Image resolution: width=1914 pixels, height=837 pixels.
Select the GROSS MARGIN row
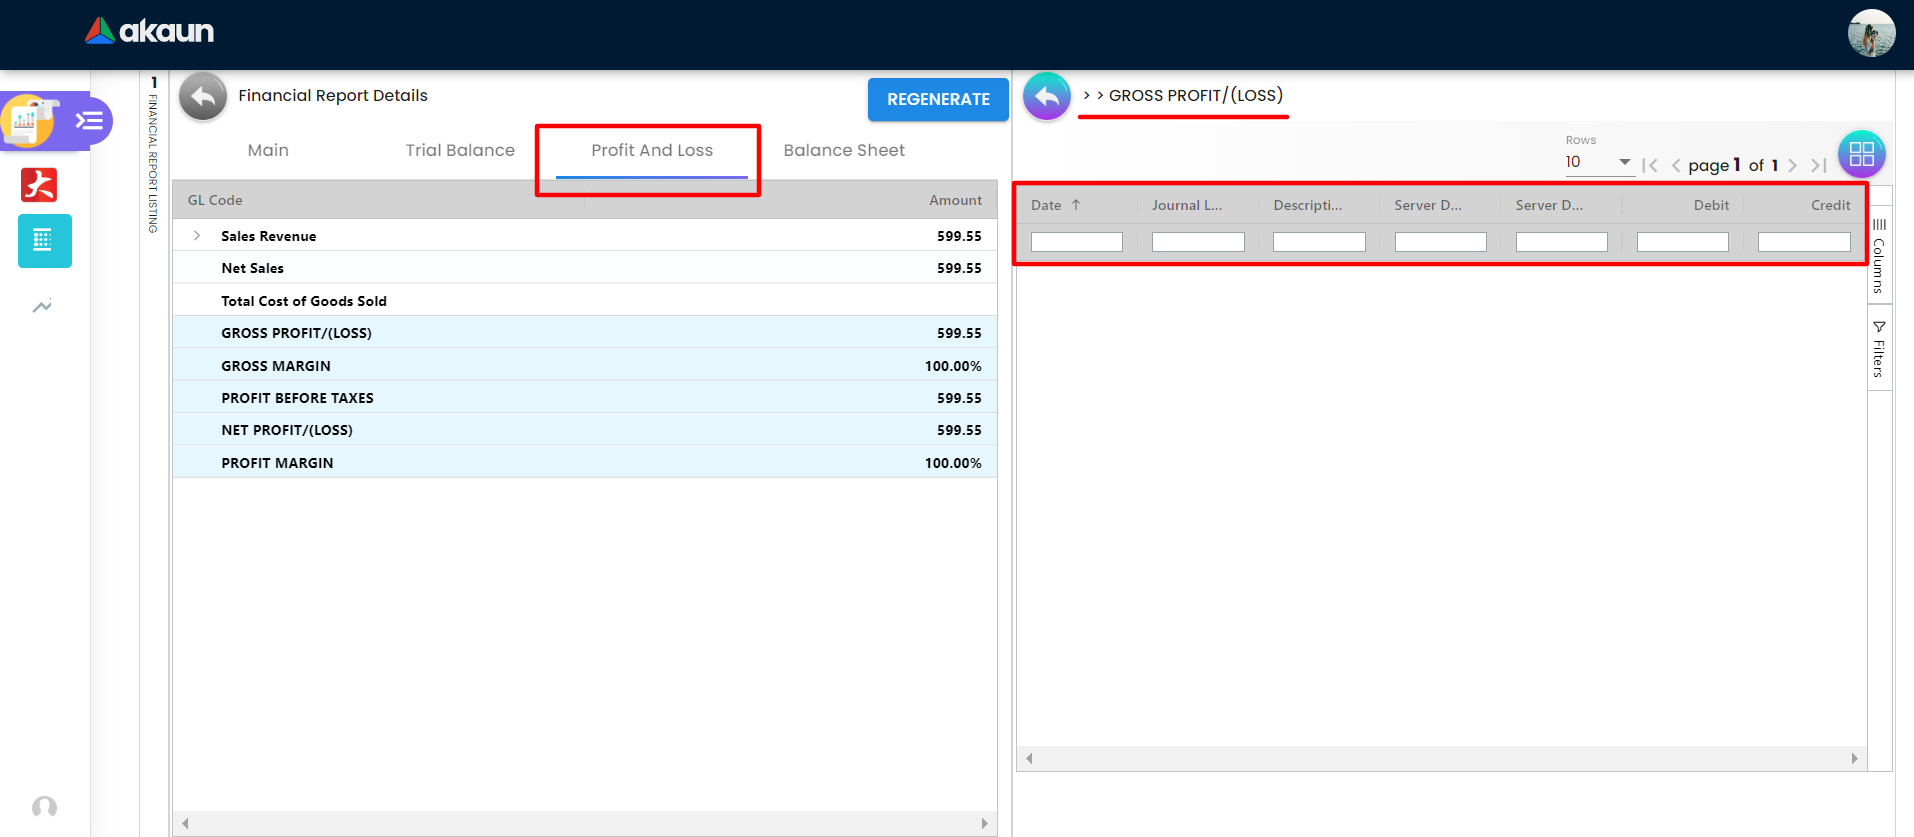coord(585,366)
